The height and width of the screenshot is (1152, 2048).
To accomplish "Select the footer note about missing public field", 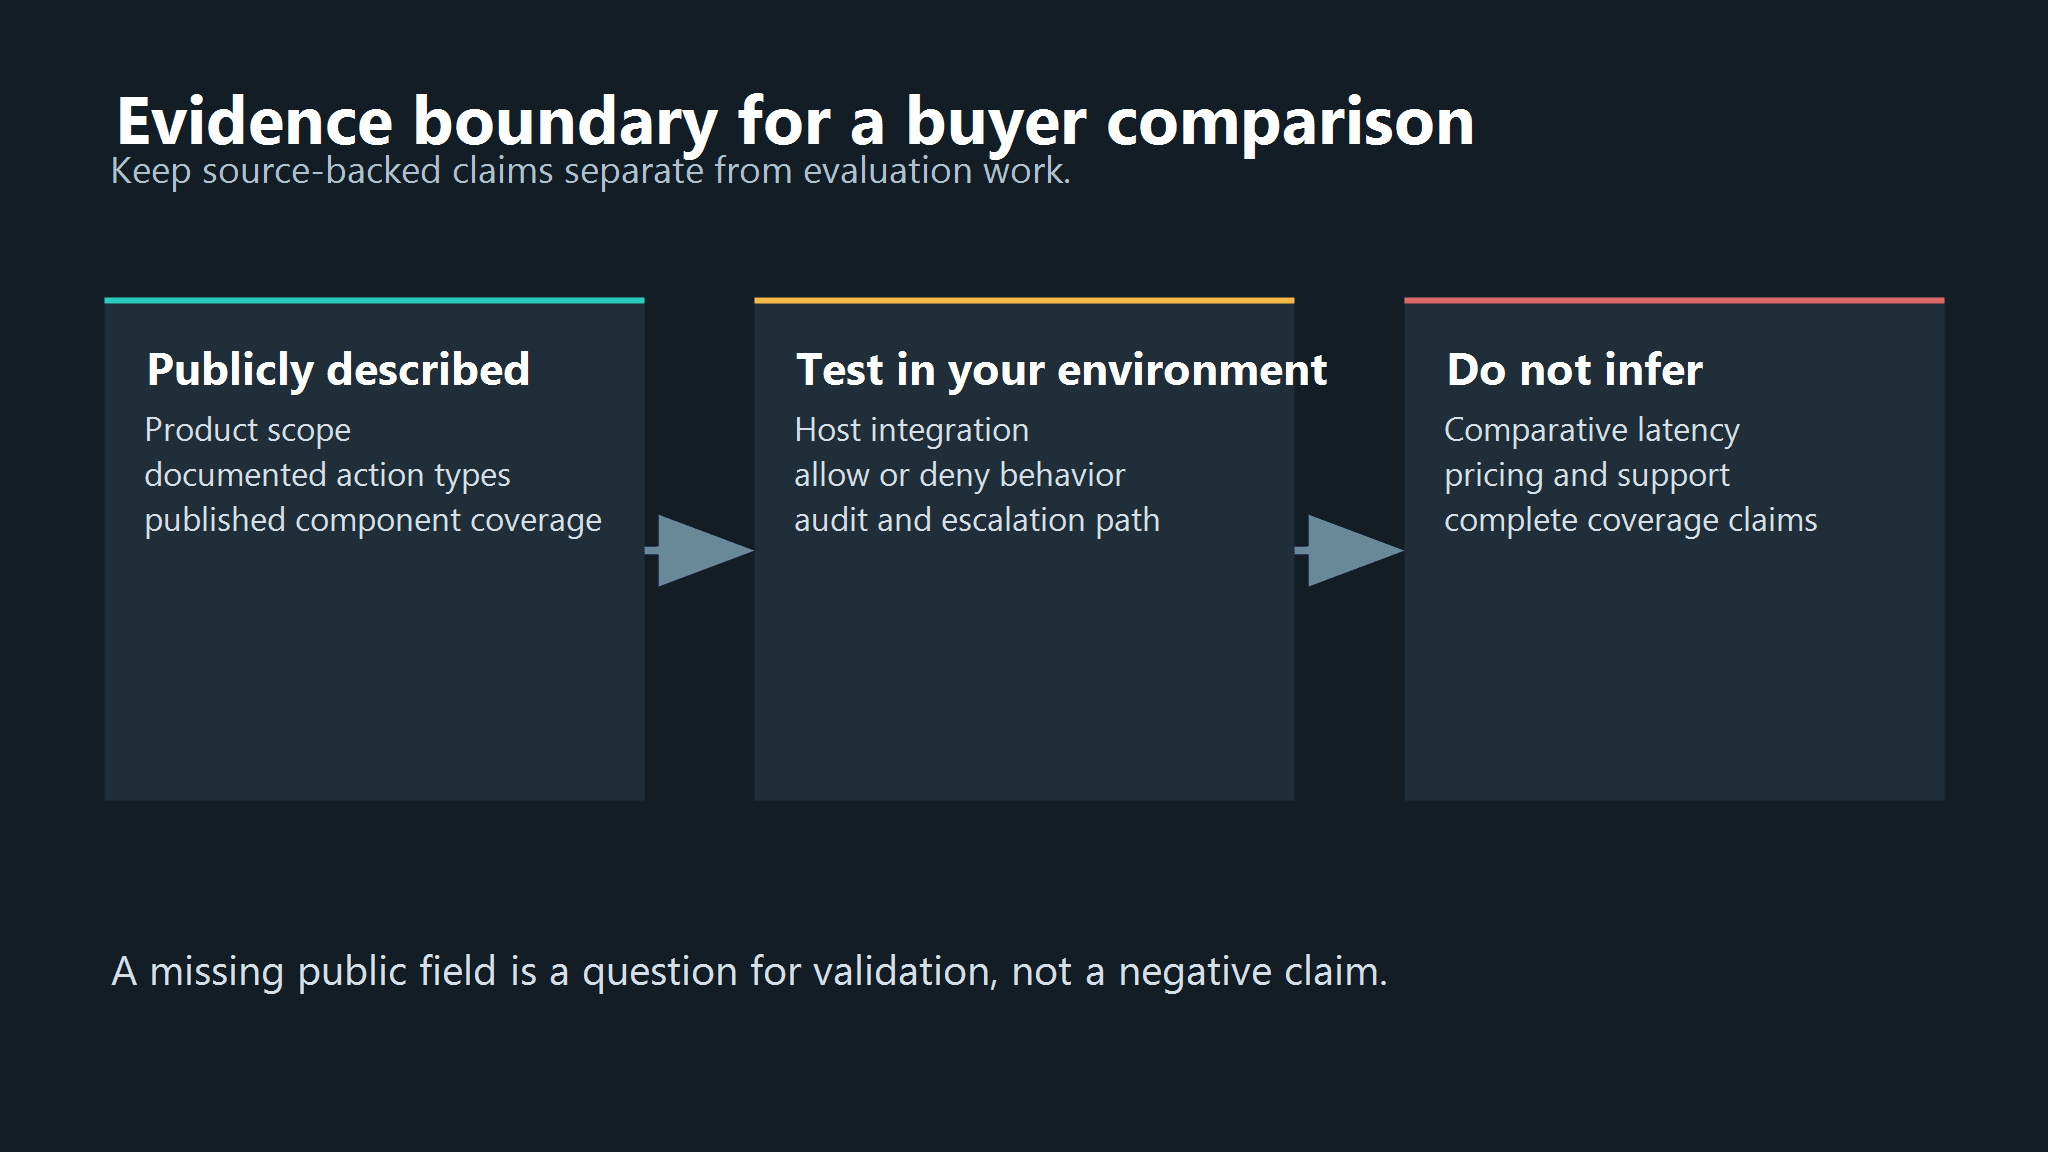I will click(749, 972).
